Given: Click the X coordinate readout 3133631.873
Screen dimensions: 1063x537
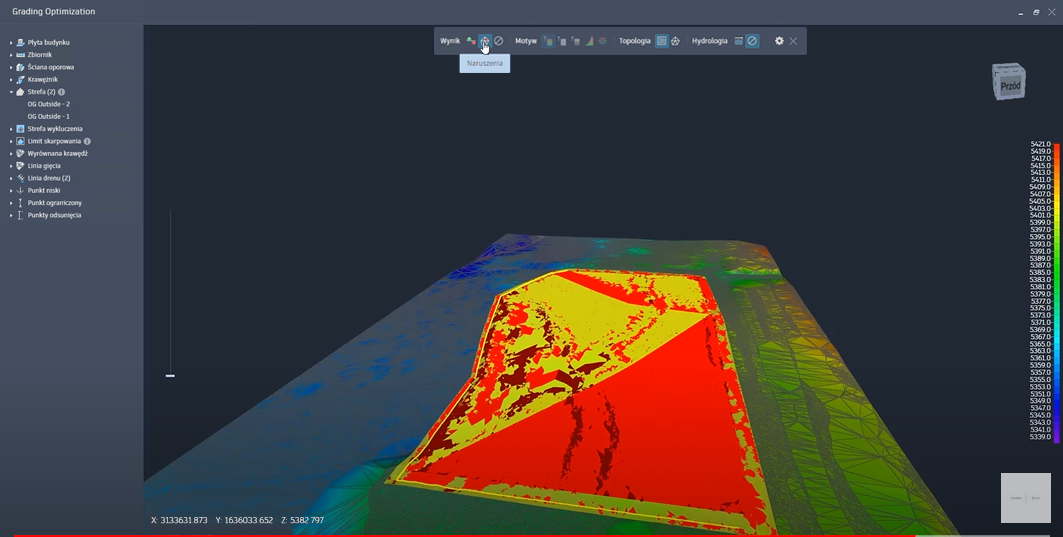Looking at the screenshot, I should click(x=179, y=520).
